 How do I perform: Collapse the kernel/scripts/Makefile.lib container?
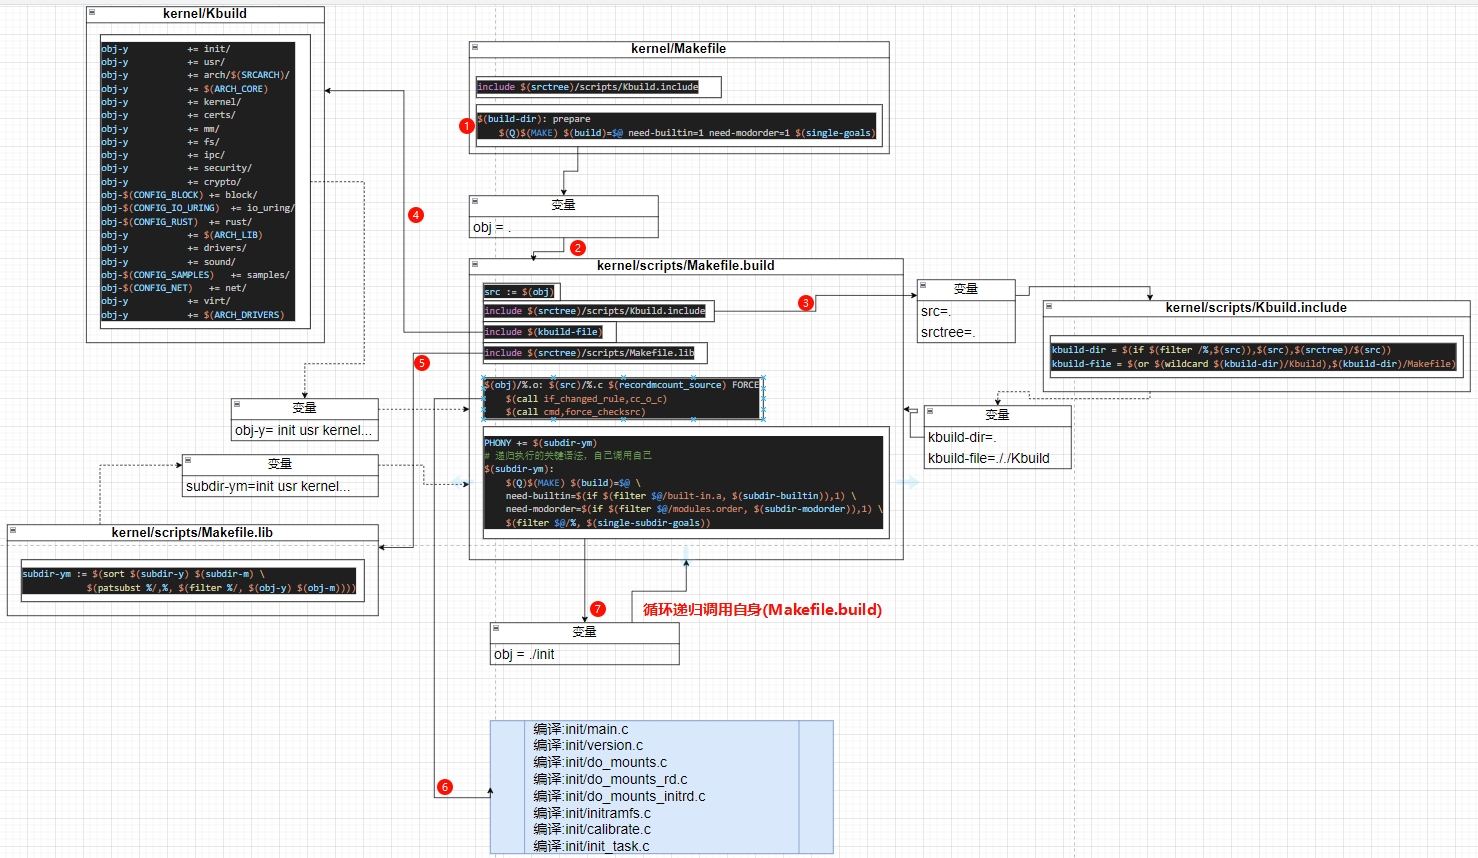coord(13,531)
